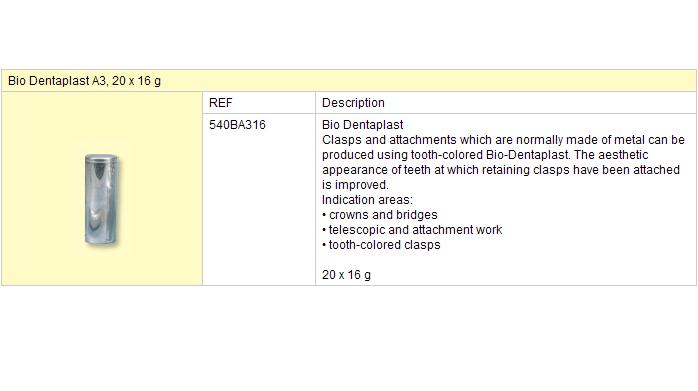
Task: Click the Bio Dentaplast name in description
Action: pyautogui.click(x=362, y=125)
